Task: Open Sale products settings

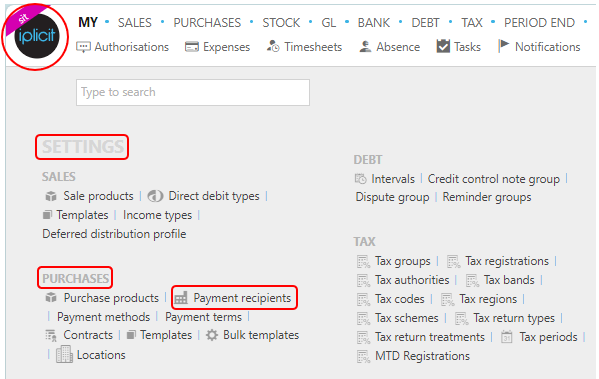Action: pos(98,196)
